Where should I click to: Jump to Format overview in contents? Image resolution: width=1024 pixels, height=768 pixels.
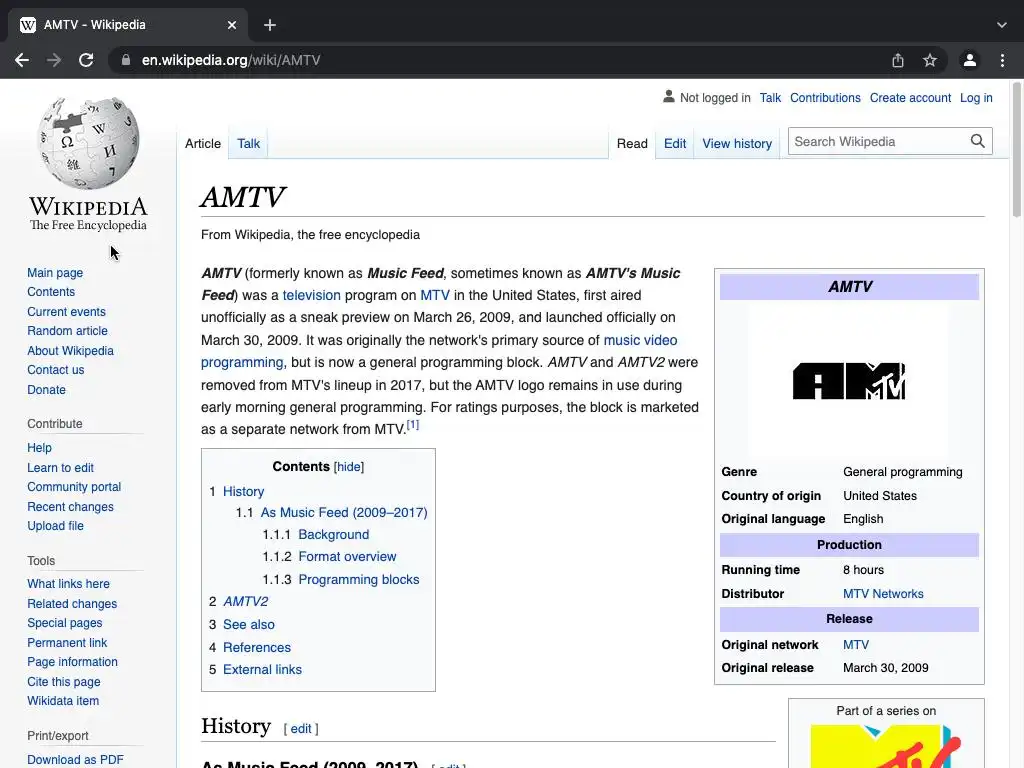(x=347, y=557)
